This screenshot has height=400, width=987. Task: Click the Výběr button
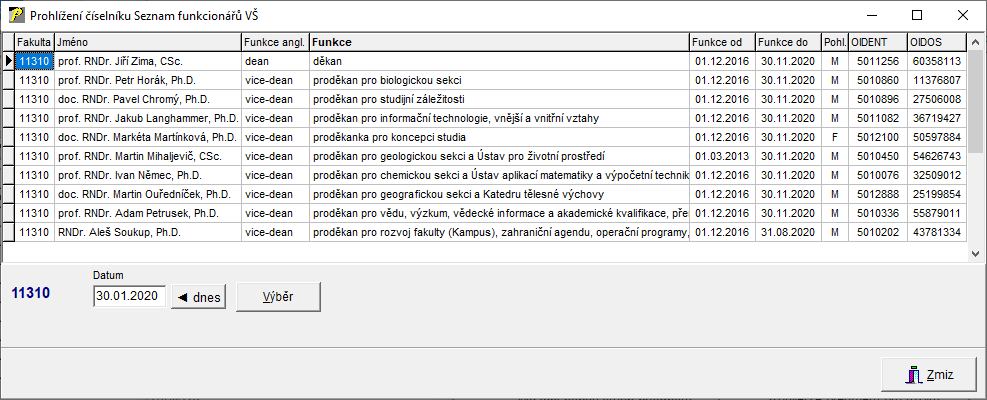click(x=278, y=296)
